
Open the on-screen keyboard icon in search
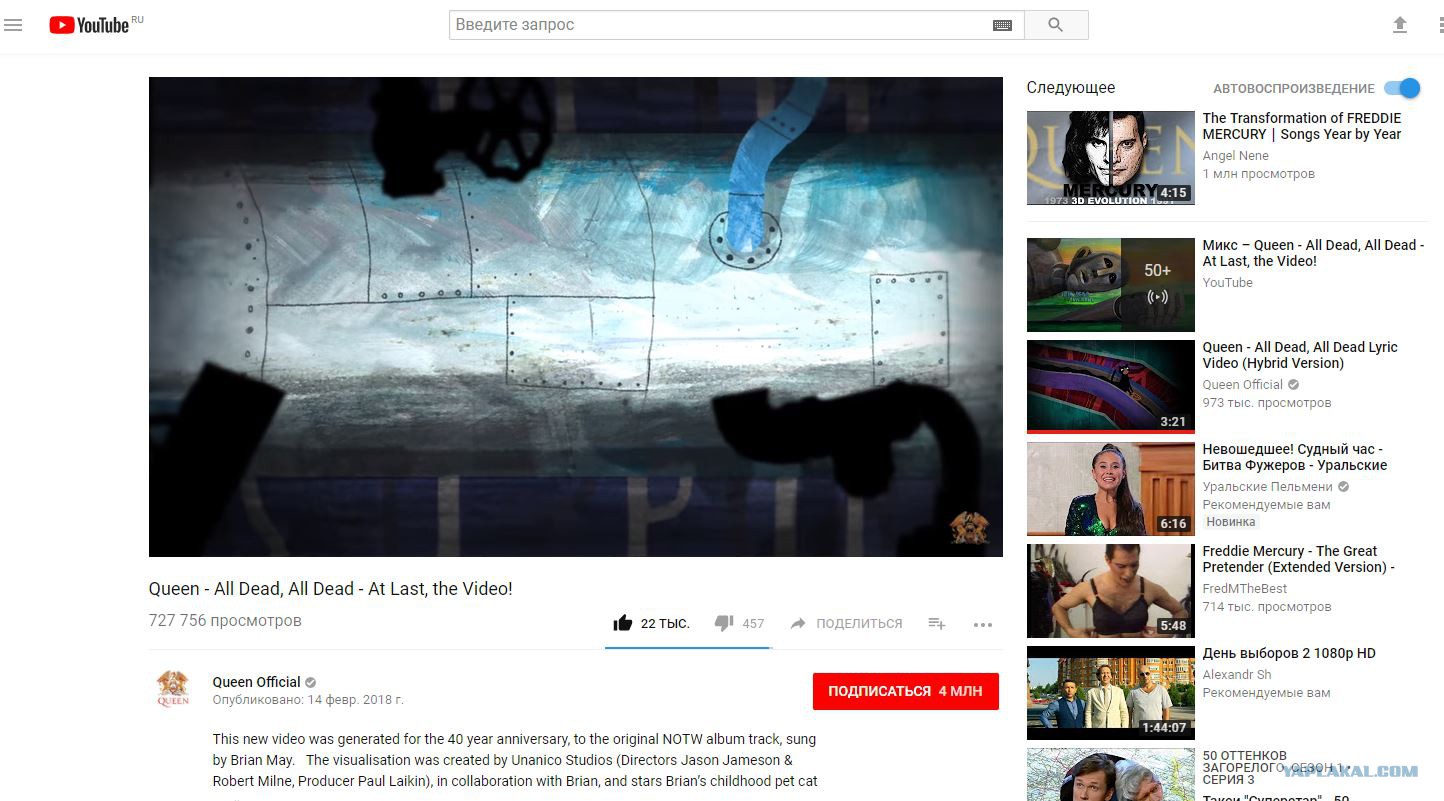coord(1002,25)
